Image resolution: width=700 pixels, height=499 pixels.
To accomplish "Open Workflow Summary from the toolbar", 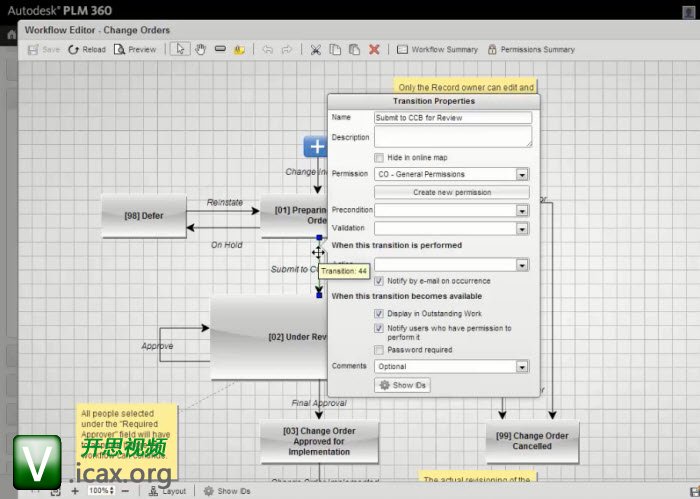I will (x=437, y=49).
